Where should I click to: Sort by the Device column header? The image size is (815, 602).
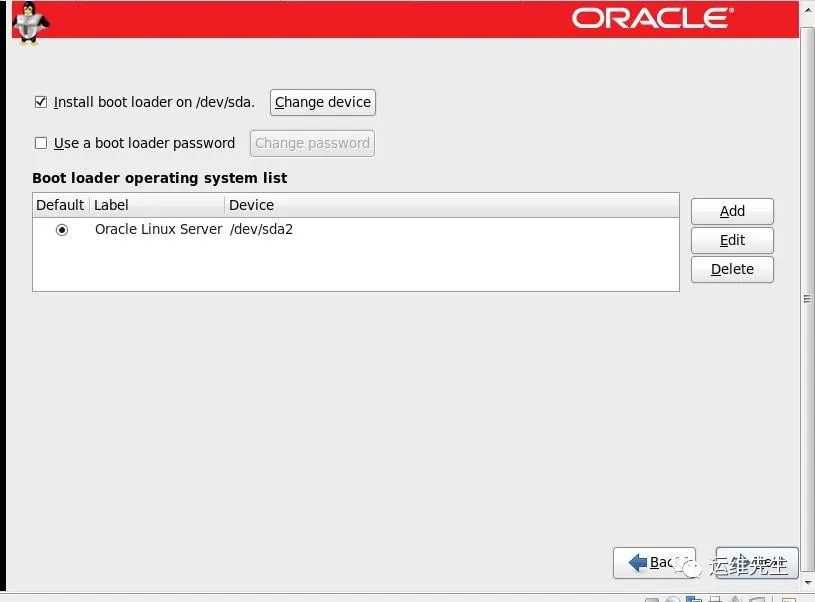[x=451, y=205]
